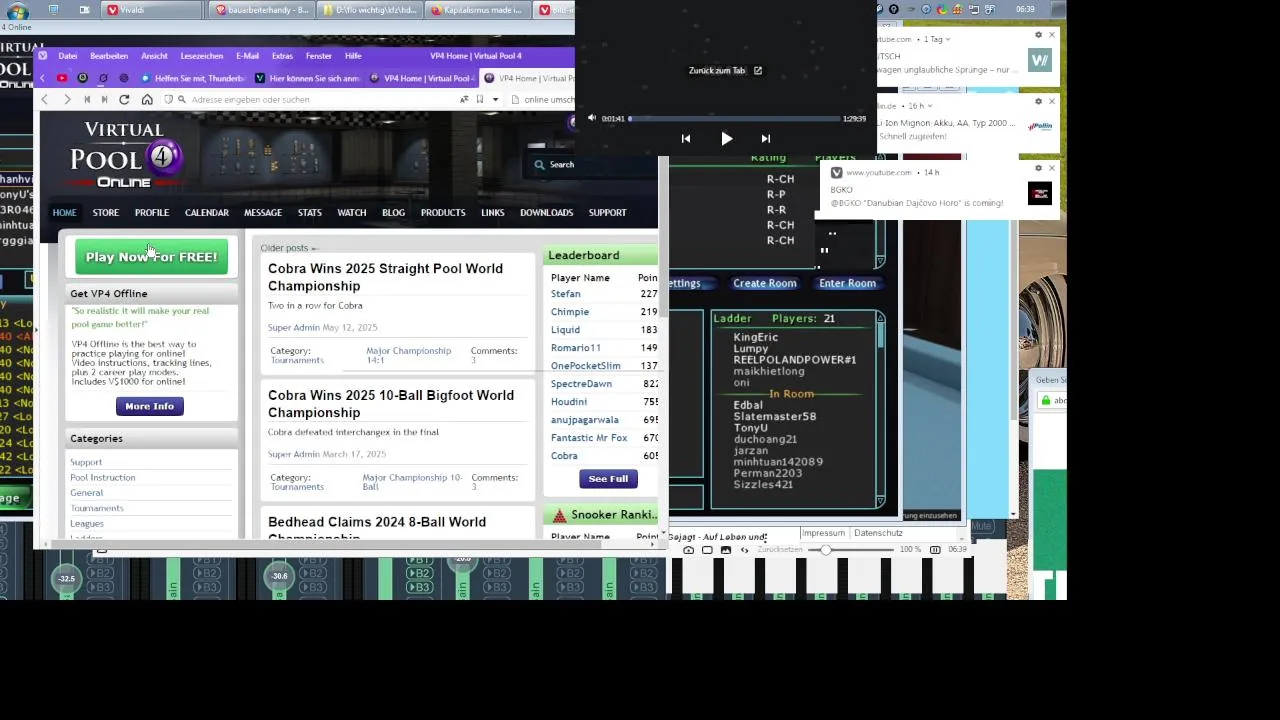Viewport: 1280px width, 720px height.
Task: Open page actions code icon in status bar
Action: click(x=744, y=550)
